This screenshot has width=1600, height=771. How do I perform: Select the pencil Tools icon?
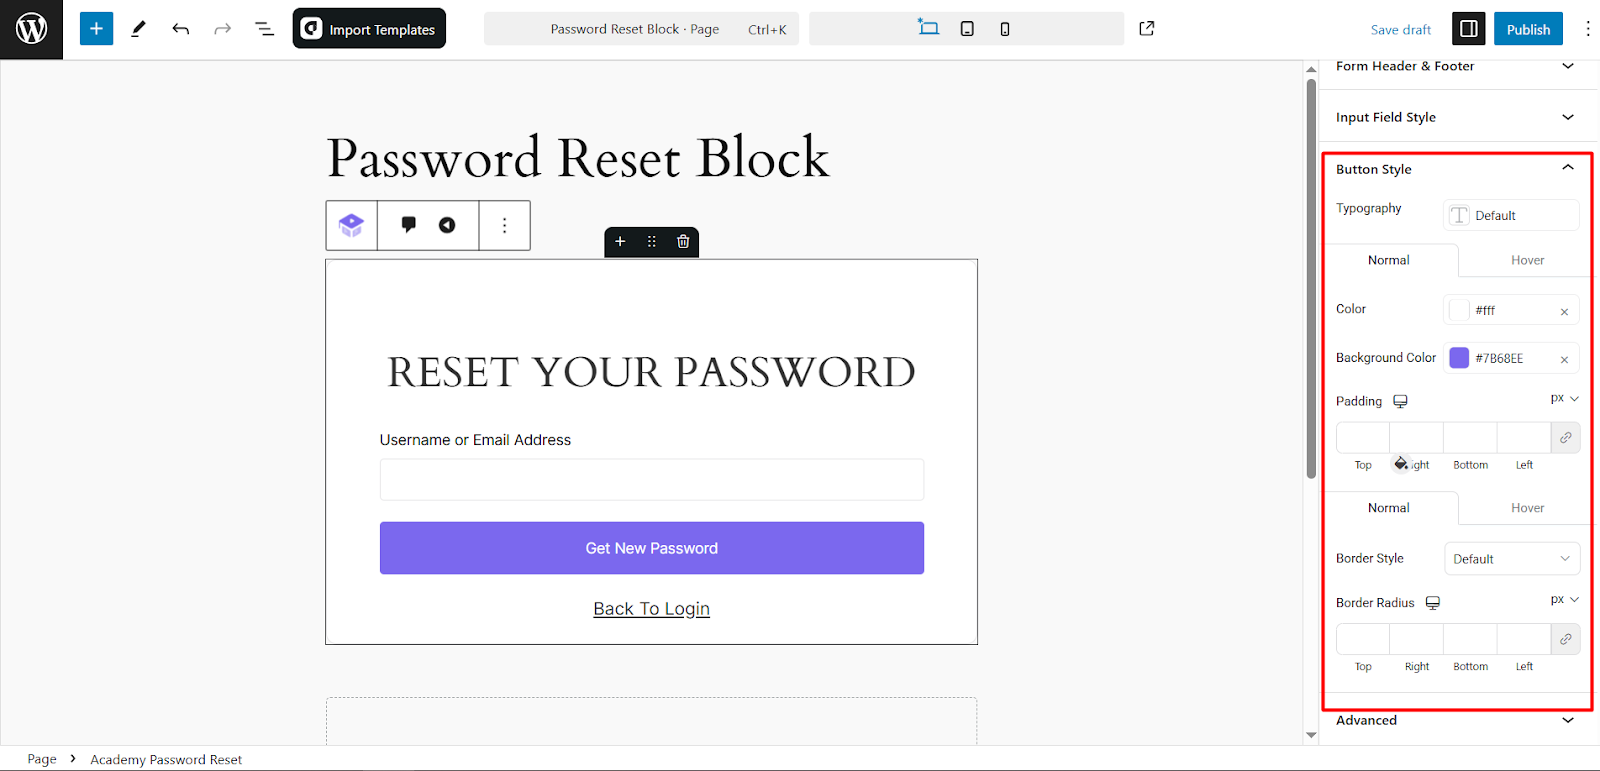pyautogui.click(x=138, y=29)
